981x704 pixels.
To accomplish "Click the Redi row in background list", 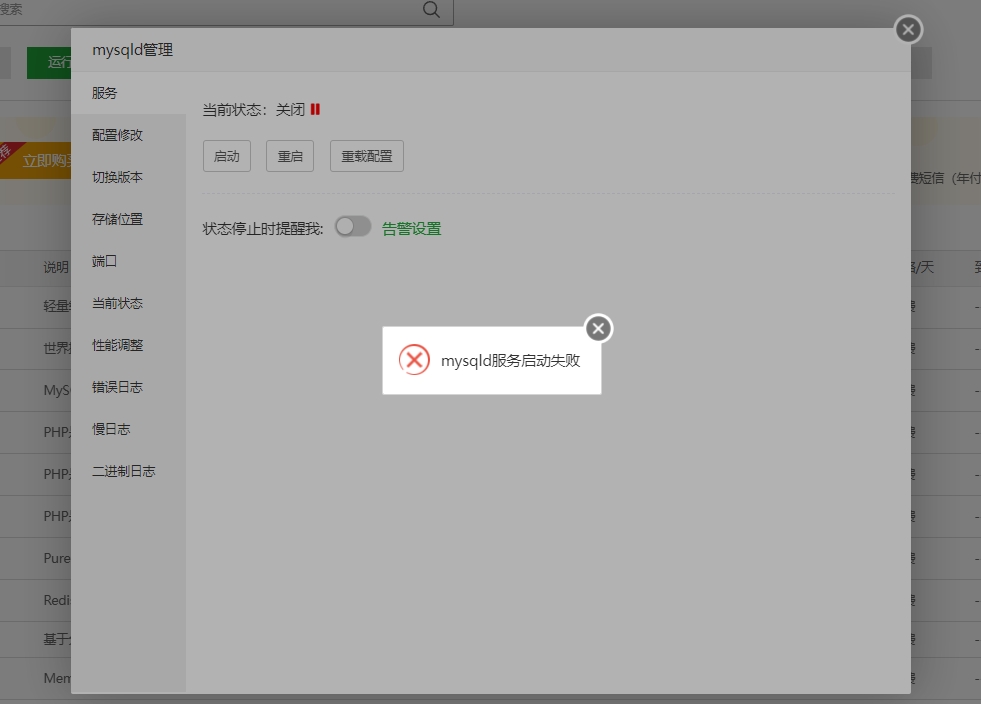I will tap(36, 600).
